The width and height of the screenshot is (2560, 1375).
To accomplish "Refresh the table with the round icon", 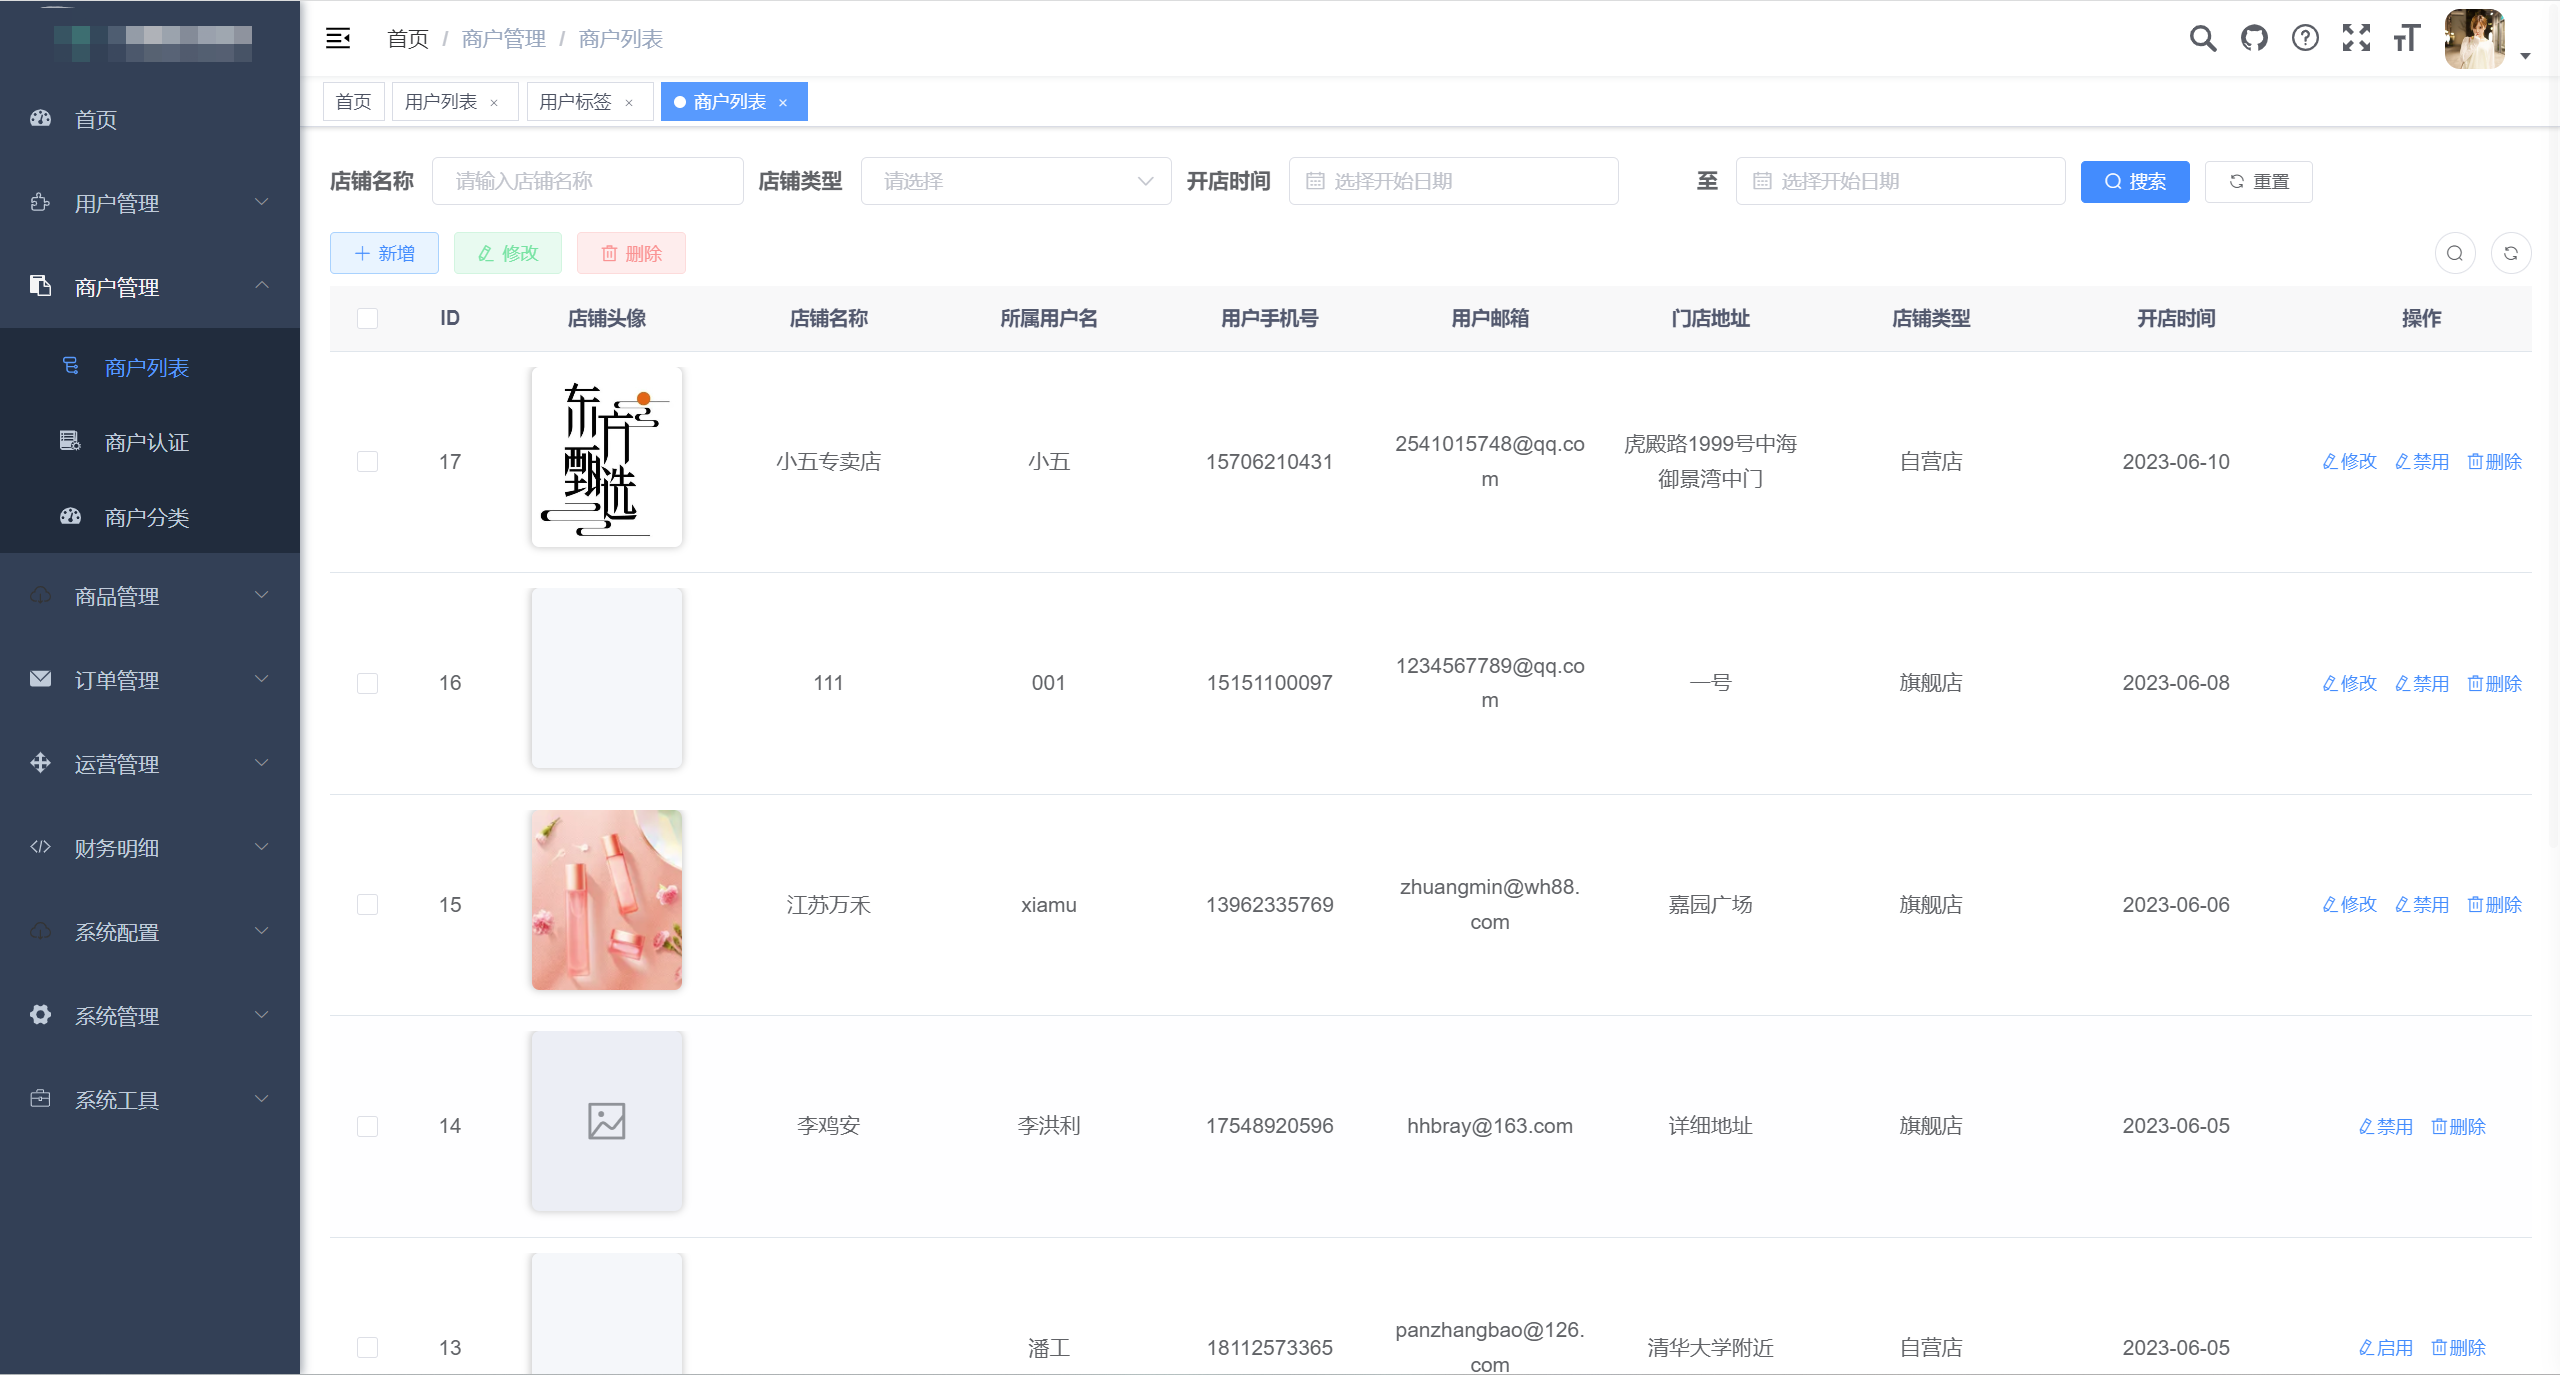I will (x=2511, y=253).
